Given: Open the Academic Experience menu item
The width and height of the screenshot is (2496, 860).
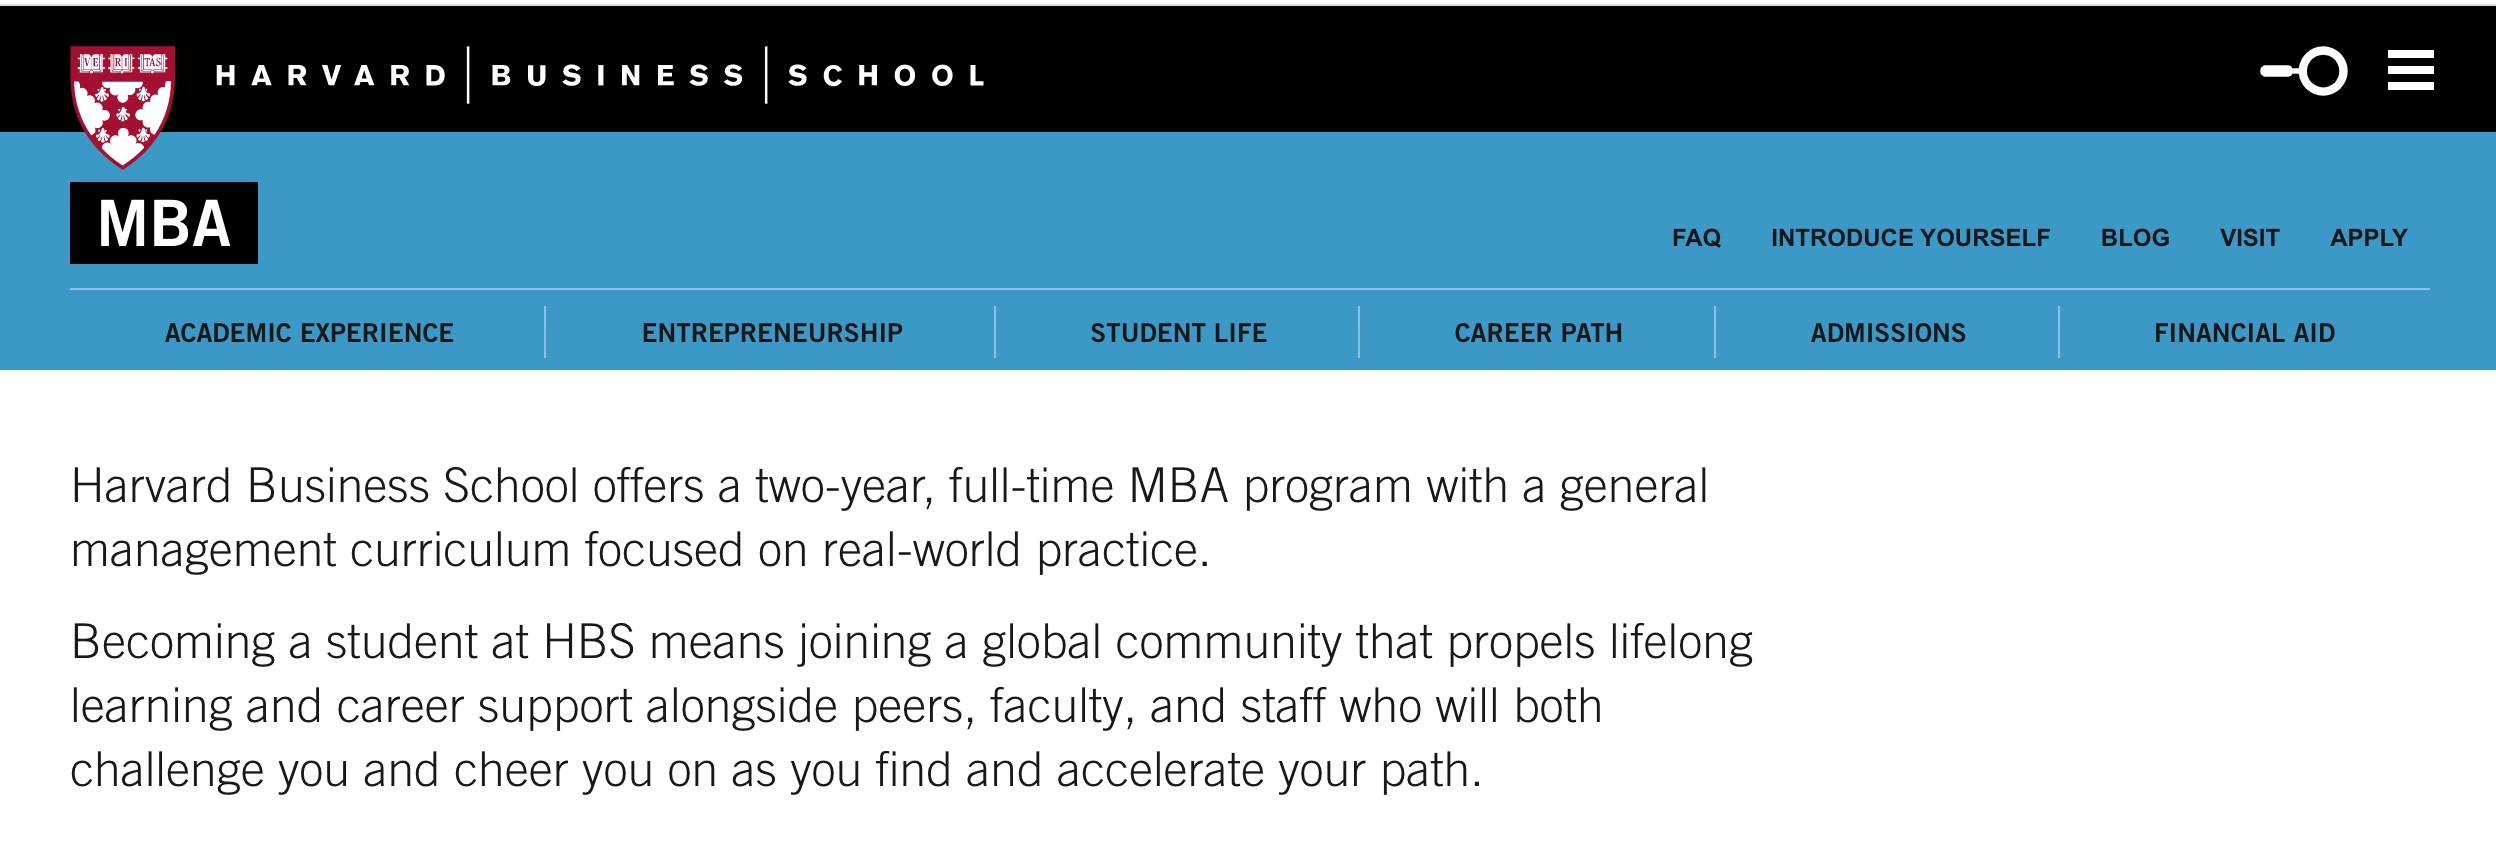Looking at the screenshot, I should click(x=309, y=333).
